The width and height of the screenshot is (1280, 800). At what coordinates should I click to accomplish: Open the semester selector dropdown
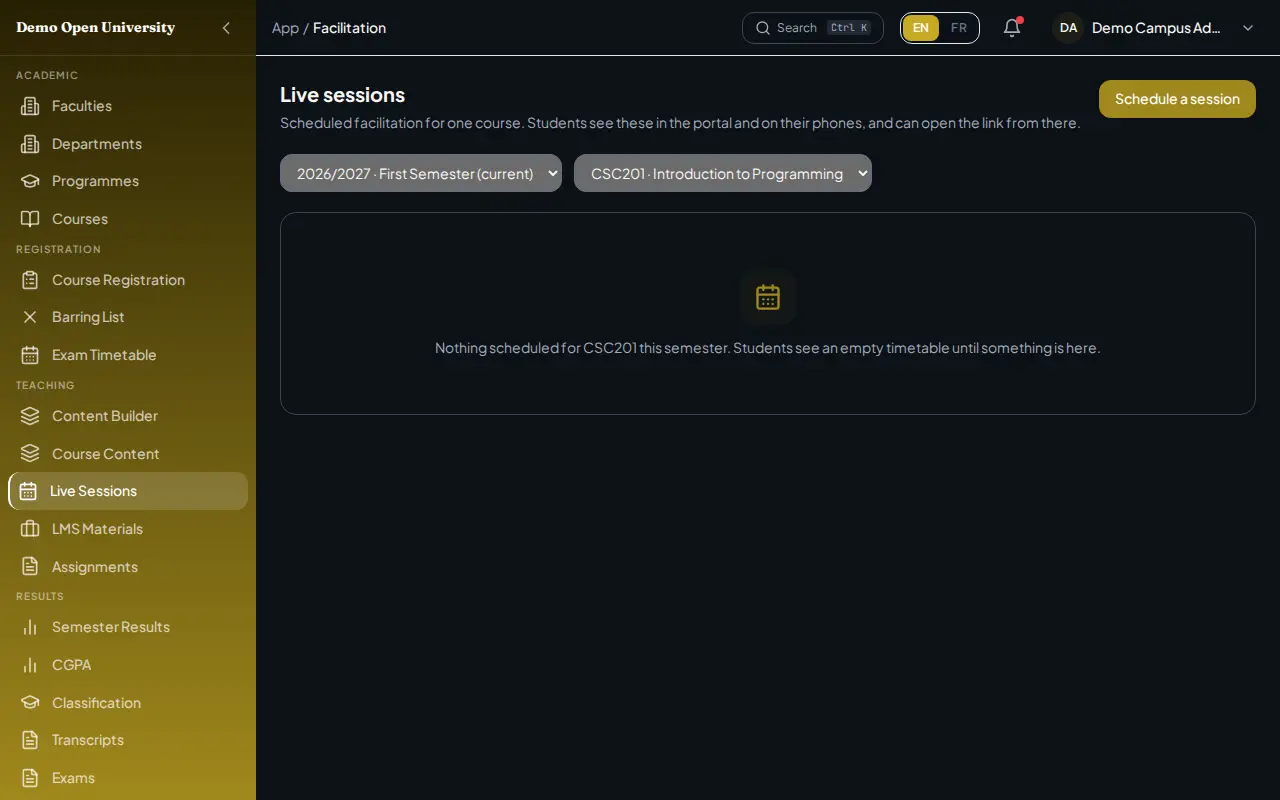421,173
